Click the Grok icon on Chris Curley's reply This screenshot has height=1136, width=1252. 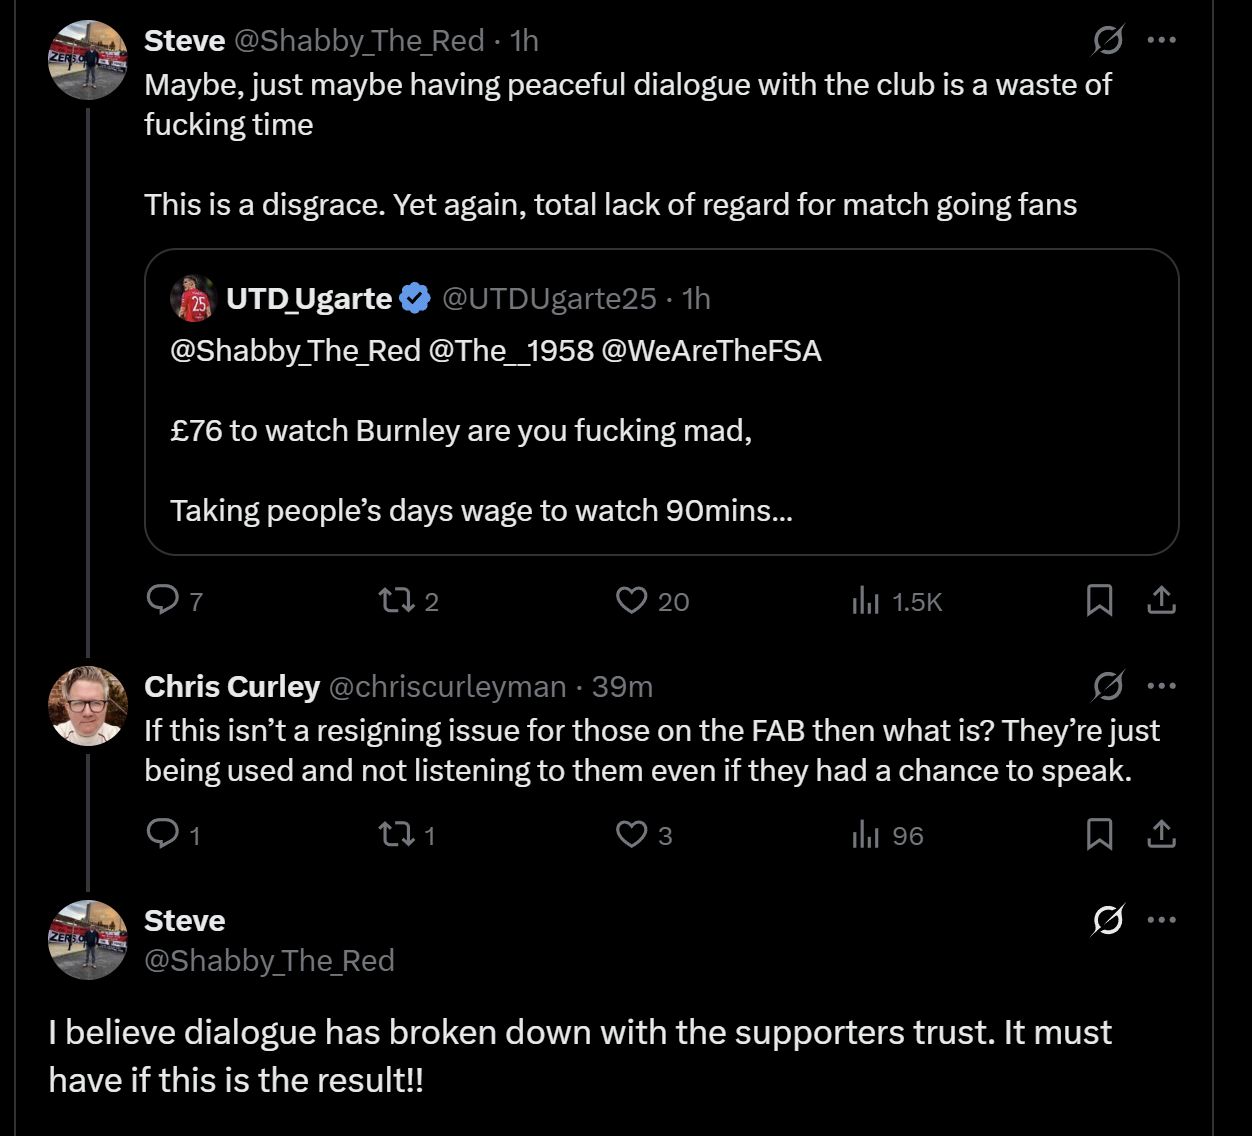pyautogui.click(x=1107, y=687)
